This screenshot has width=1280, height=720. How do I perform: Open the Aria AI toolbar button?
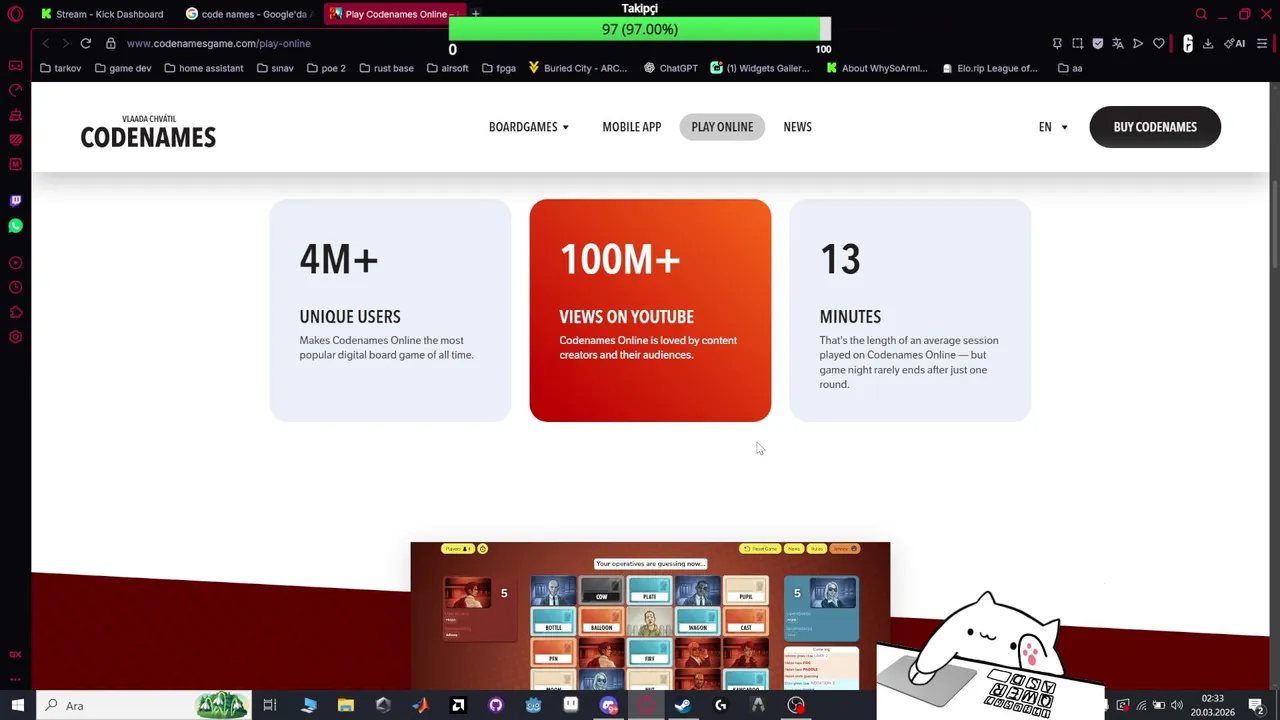tap(1235, 43)
